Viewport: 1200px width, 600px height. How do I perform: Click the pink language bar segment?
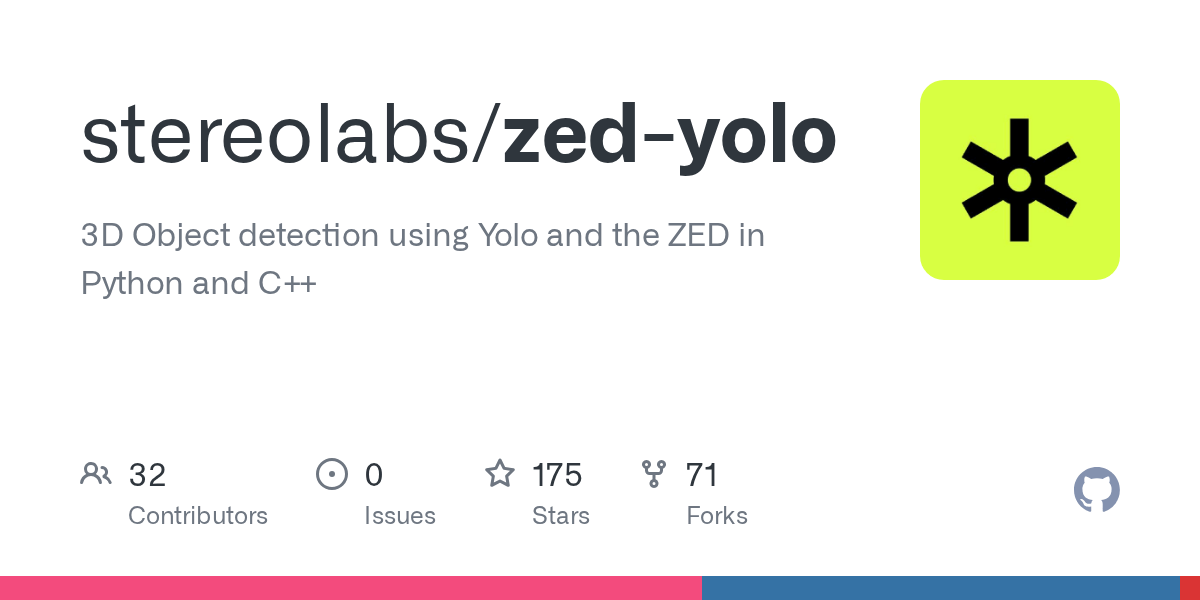[350, 588]
